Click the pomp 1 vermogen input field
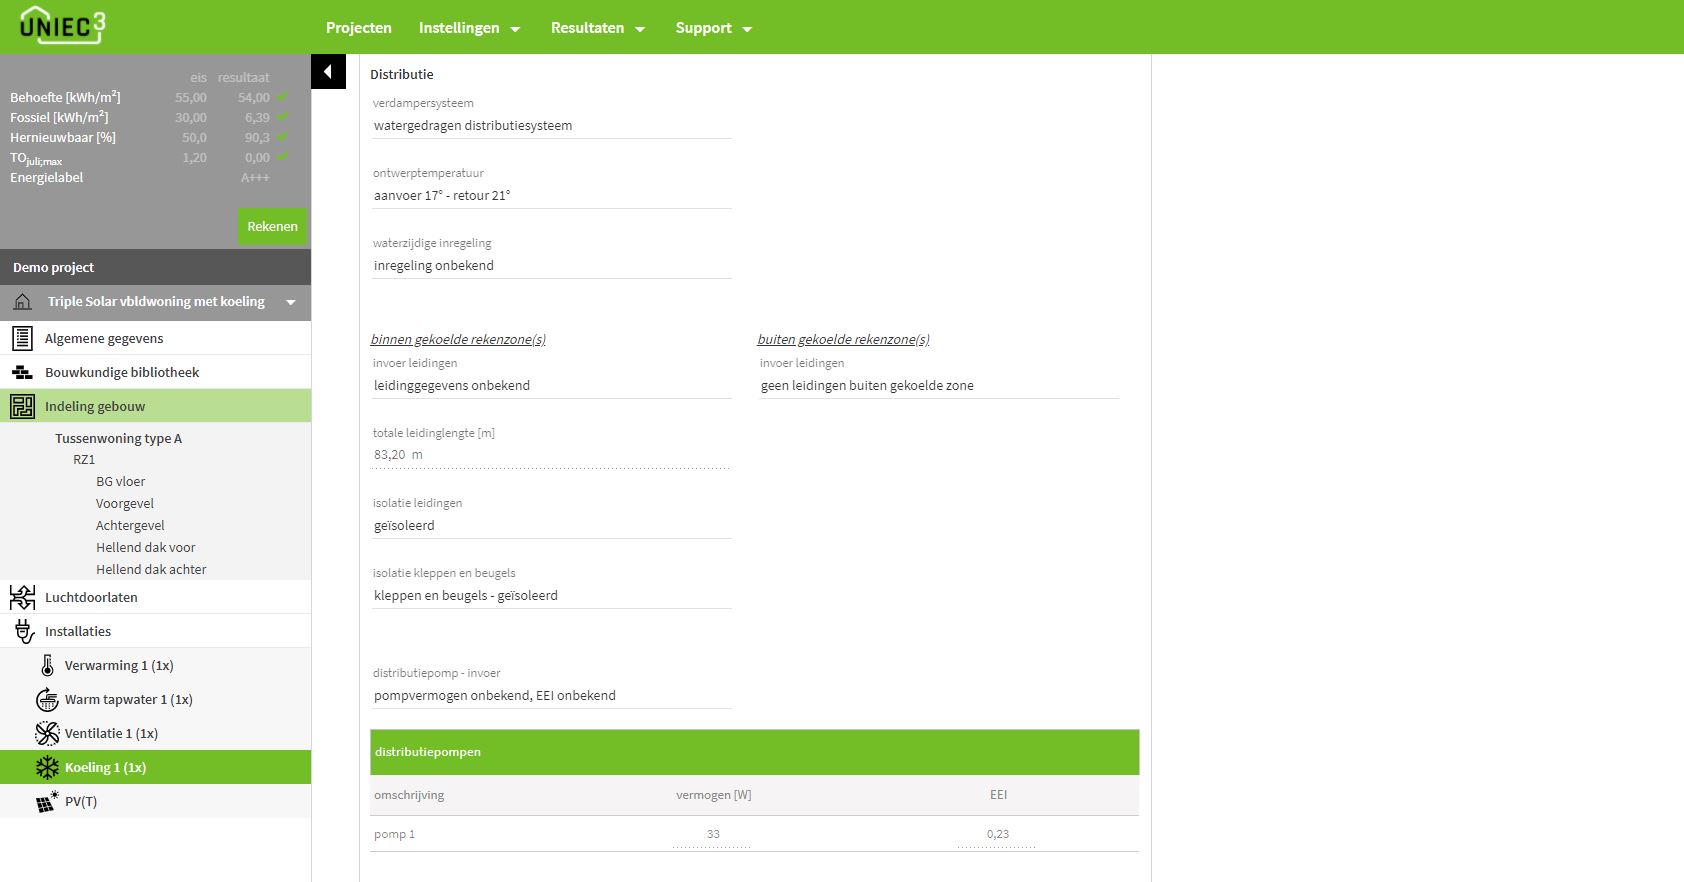 712,834
